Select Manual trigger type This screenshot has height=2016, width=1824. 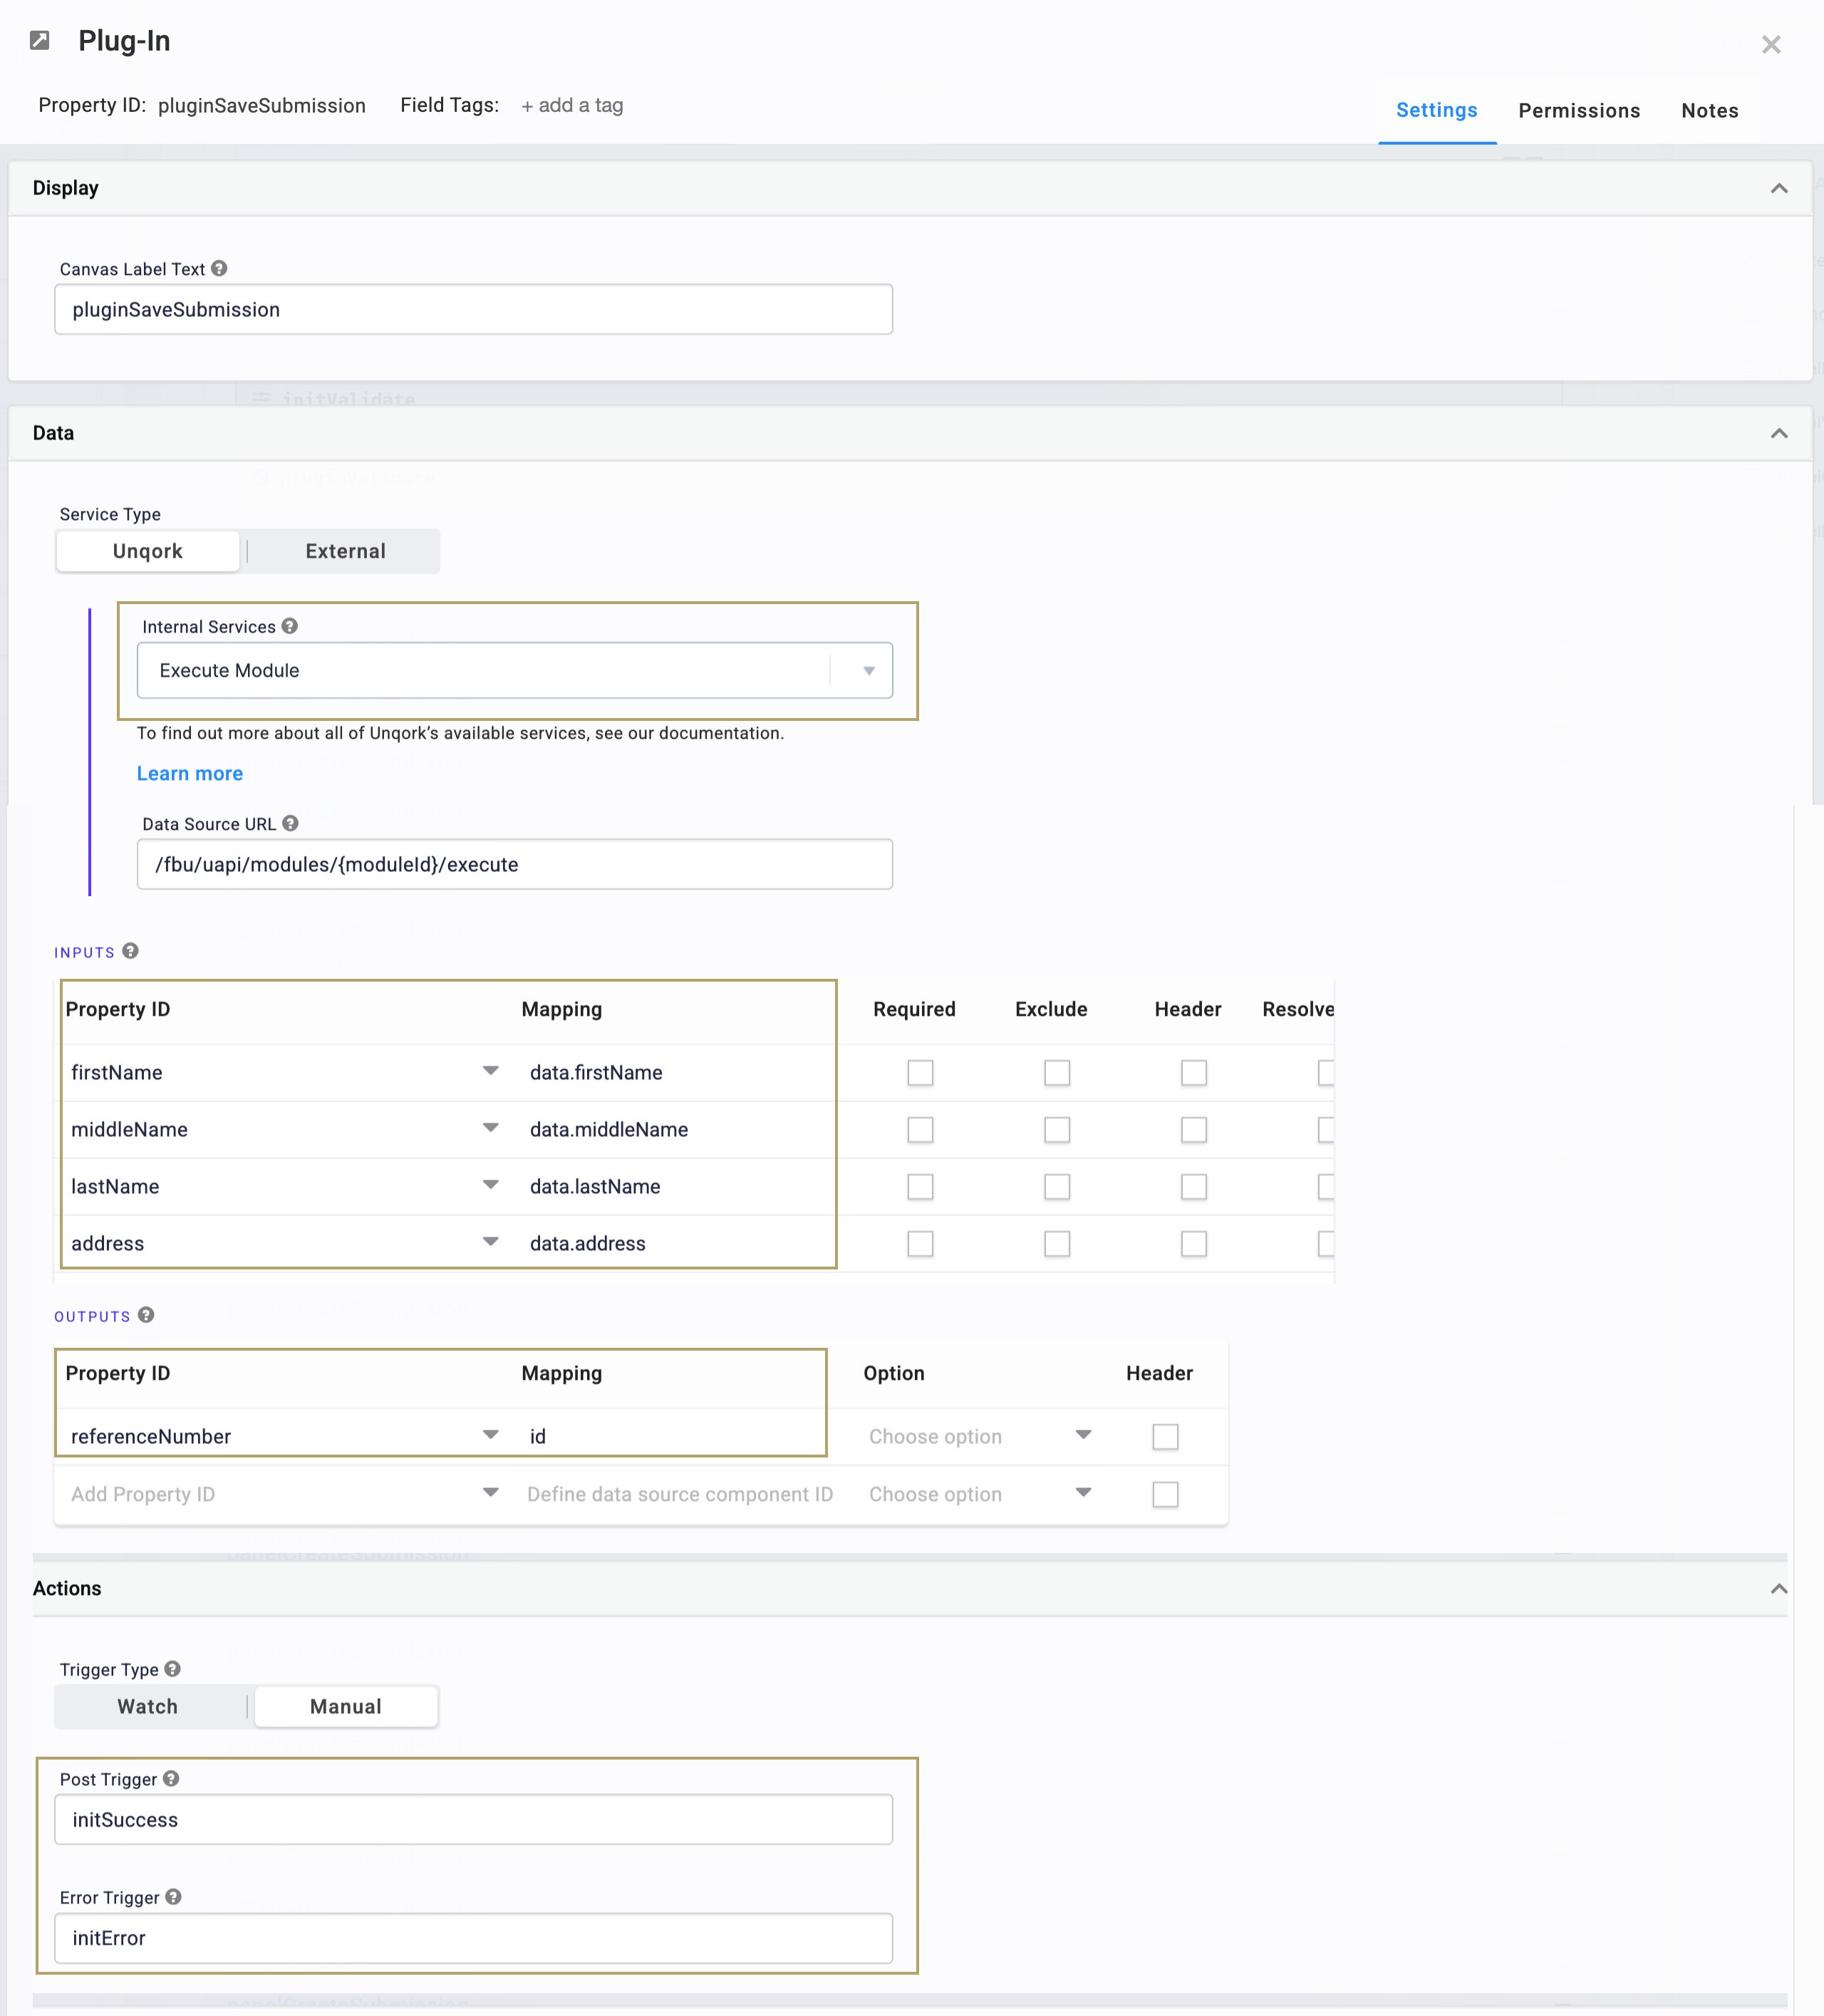(345, 1706)
